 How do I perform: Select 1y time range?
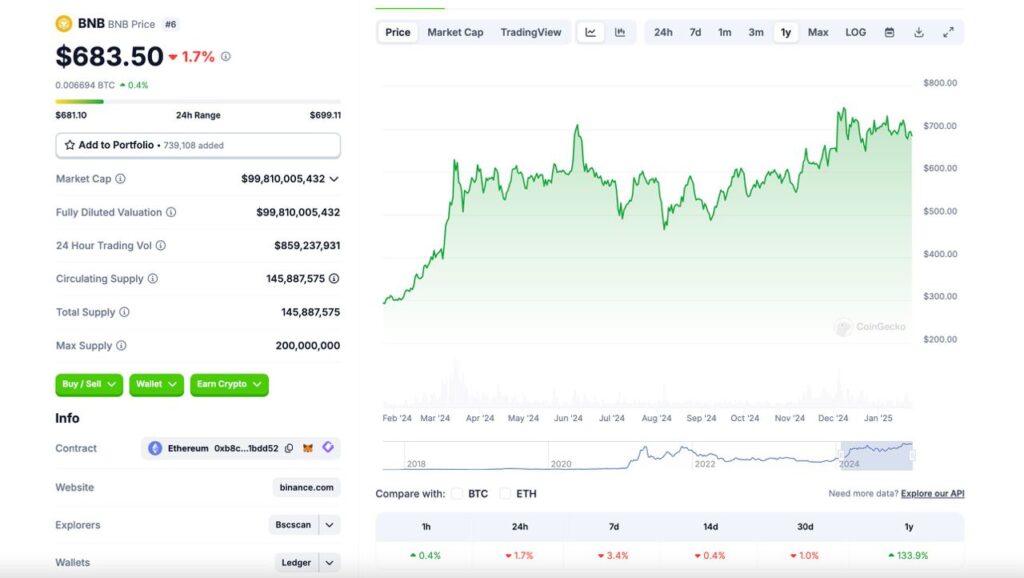786,32
